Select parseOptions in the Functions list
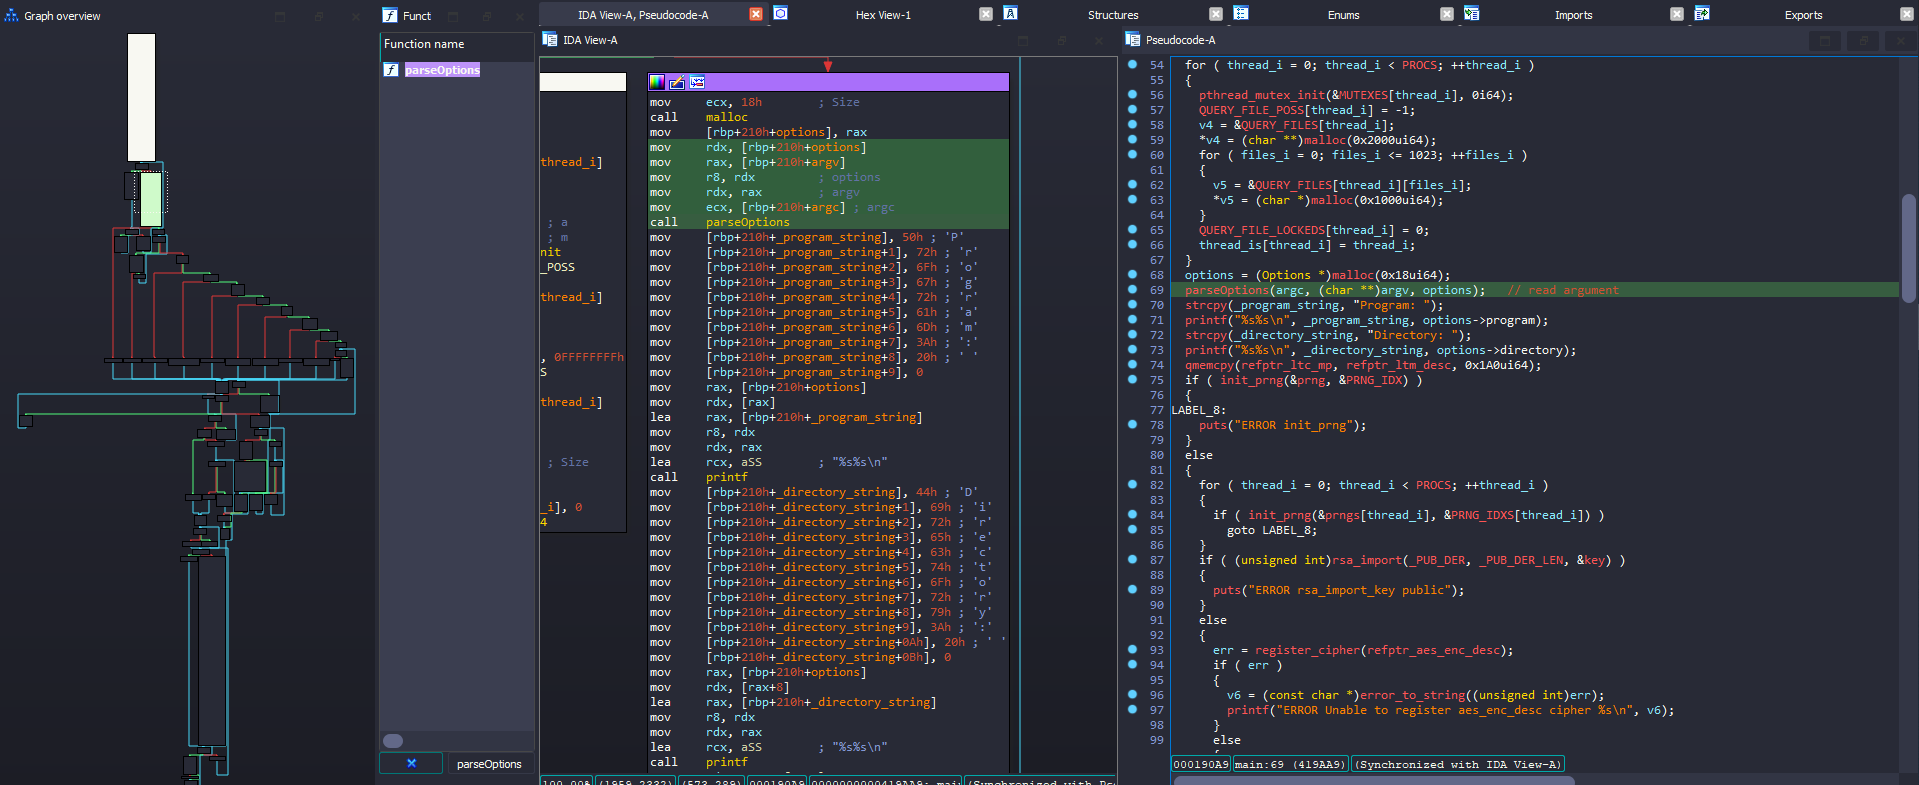The height and width of the screenshot is (785, 1919). (442, 70)
